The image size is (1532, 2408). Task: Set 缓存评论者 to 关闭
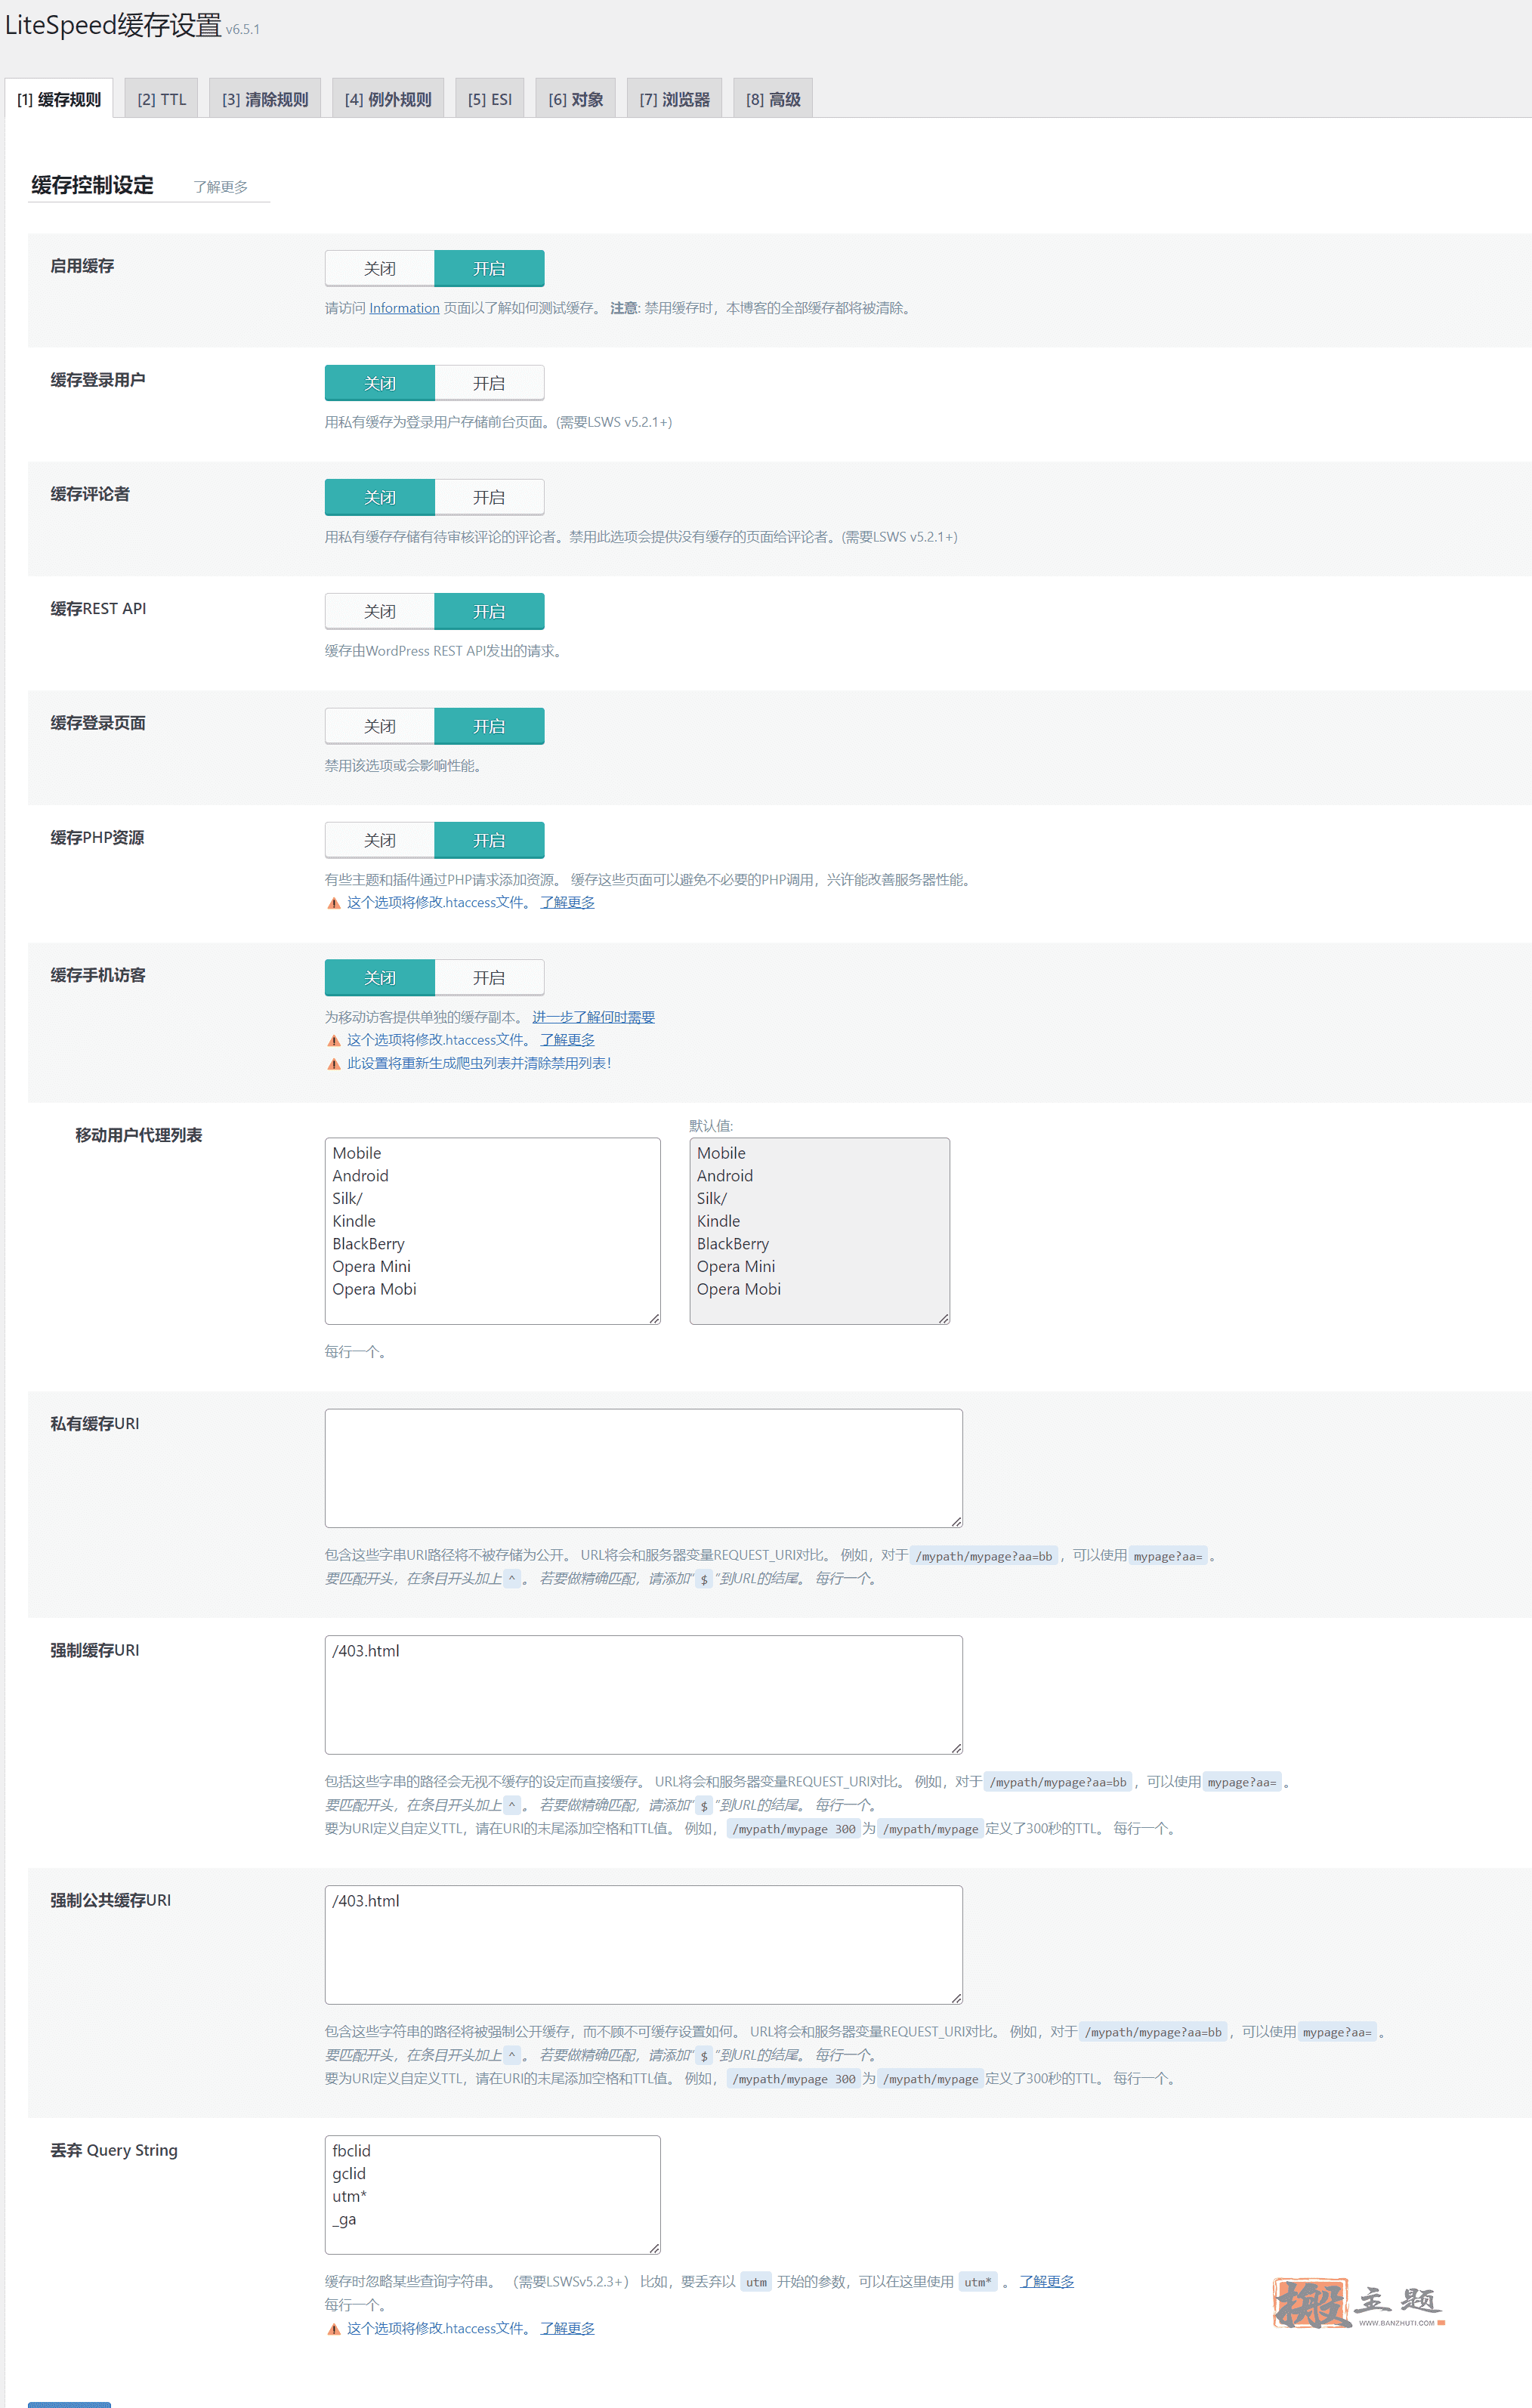coord(380,497)
